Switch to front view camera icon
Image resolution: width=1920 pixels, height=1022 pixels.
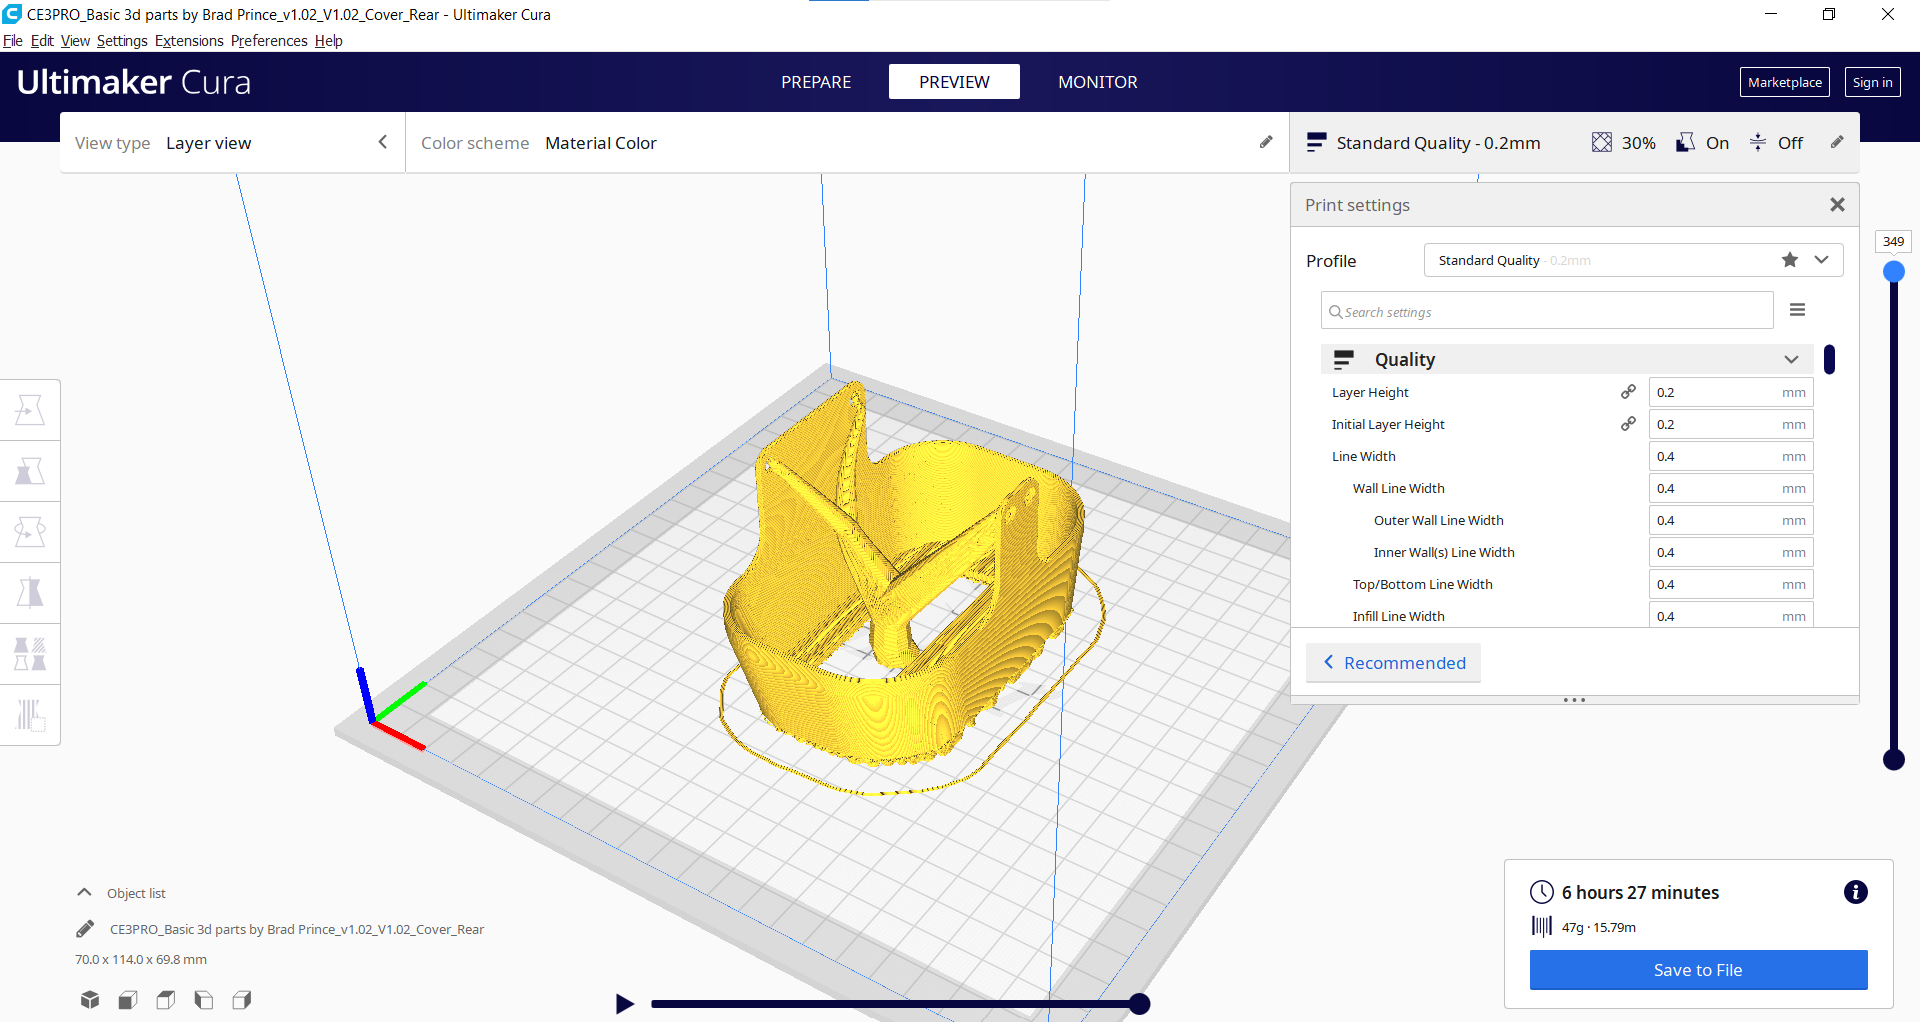tap(128, 999)
